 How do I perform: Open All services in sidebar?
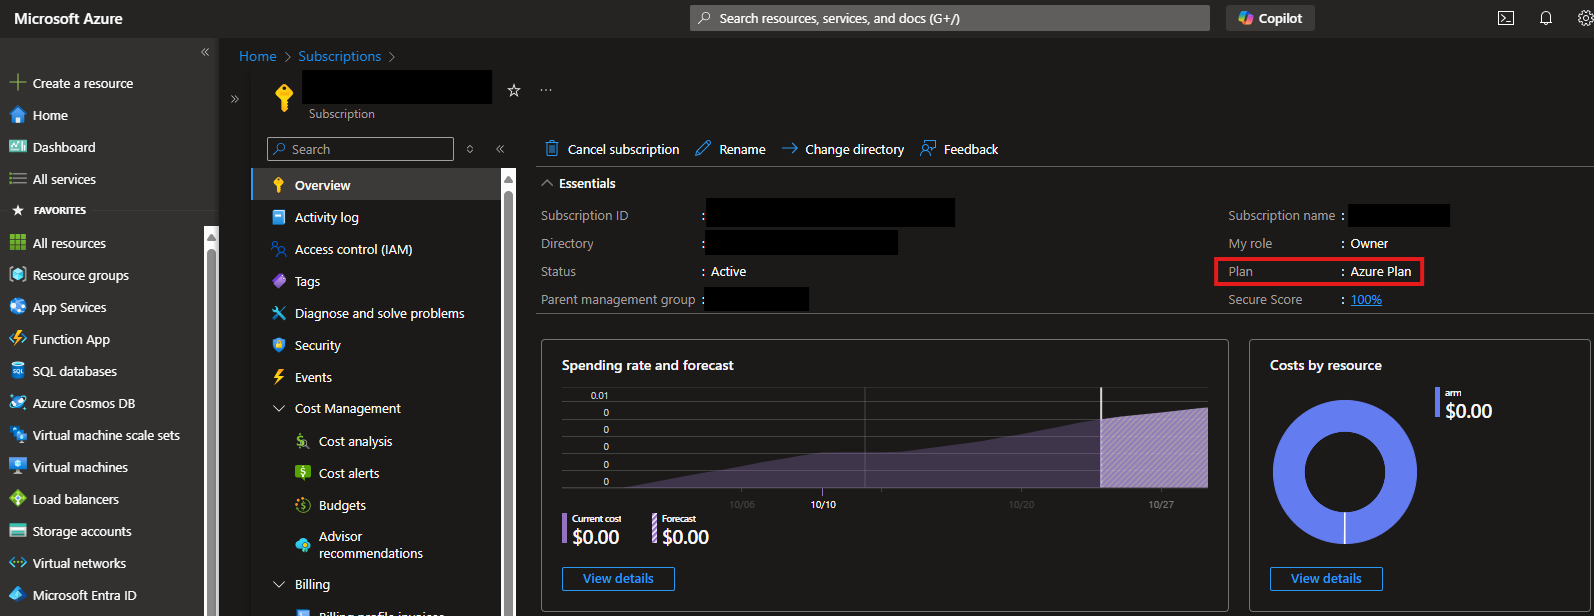tap(64, 179)
